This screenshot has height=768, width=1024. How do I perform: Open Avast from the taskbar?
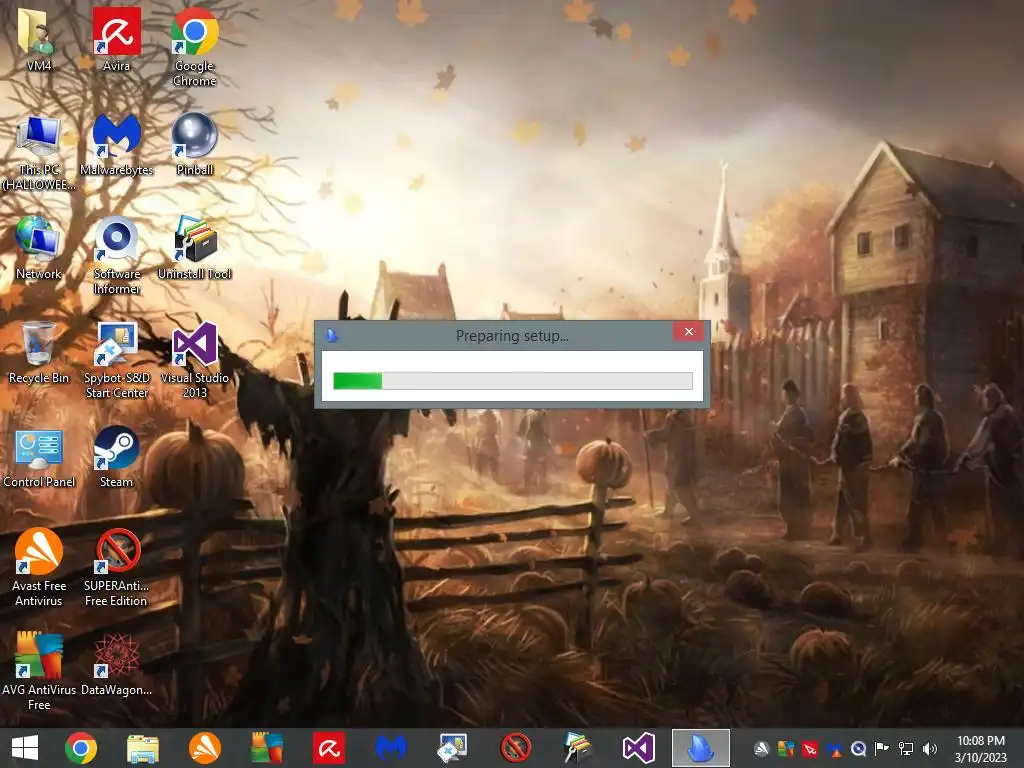pos(204,748)
